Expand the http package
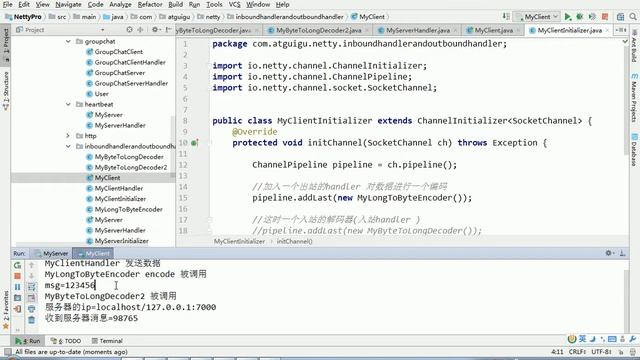 (68, 136)
